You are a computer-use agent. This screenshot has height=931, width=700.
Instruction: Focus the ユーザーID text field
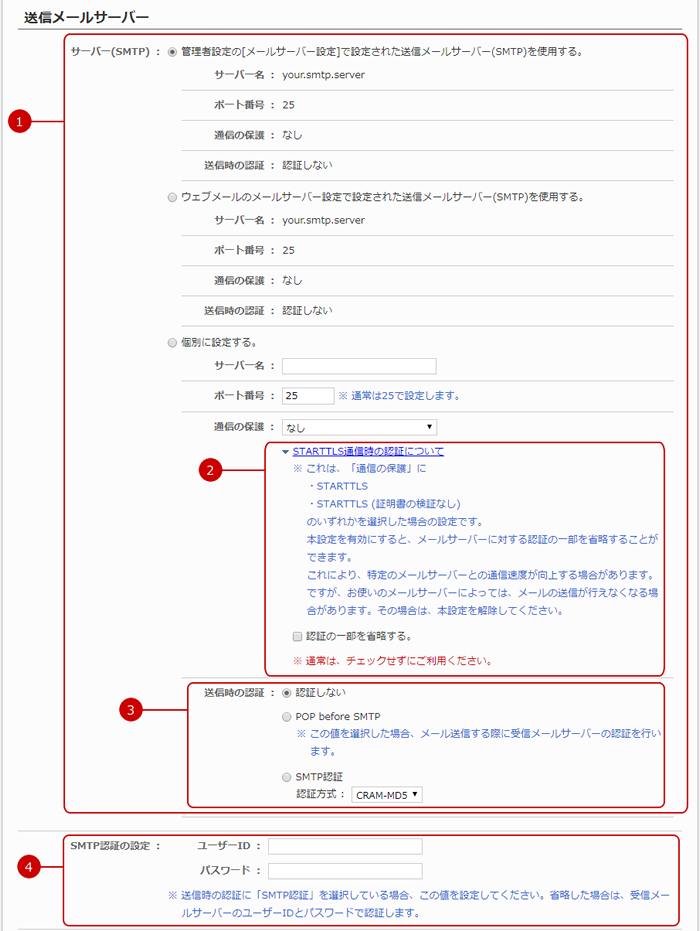click(345, 846)
